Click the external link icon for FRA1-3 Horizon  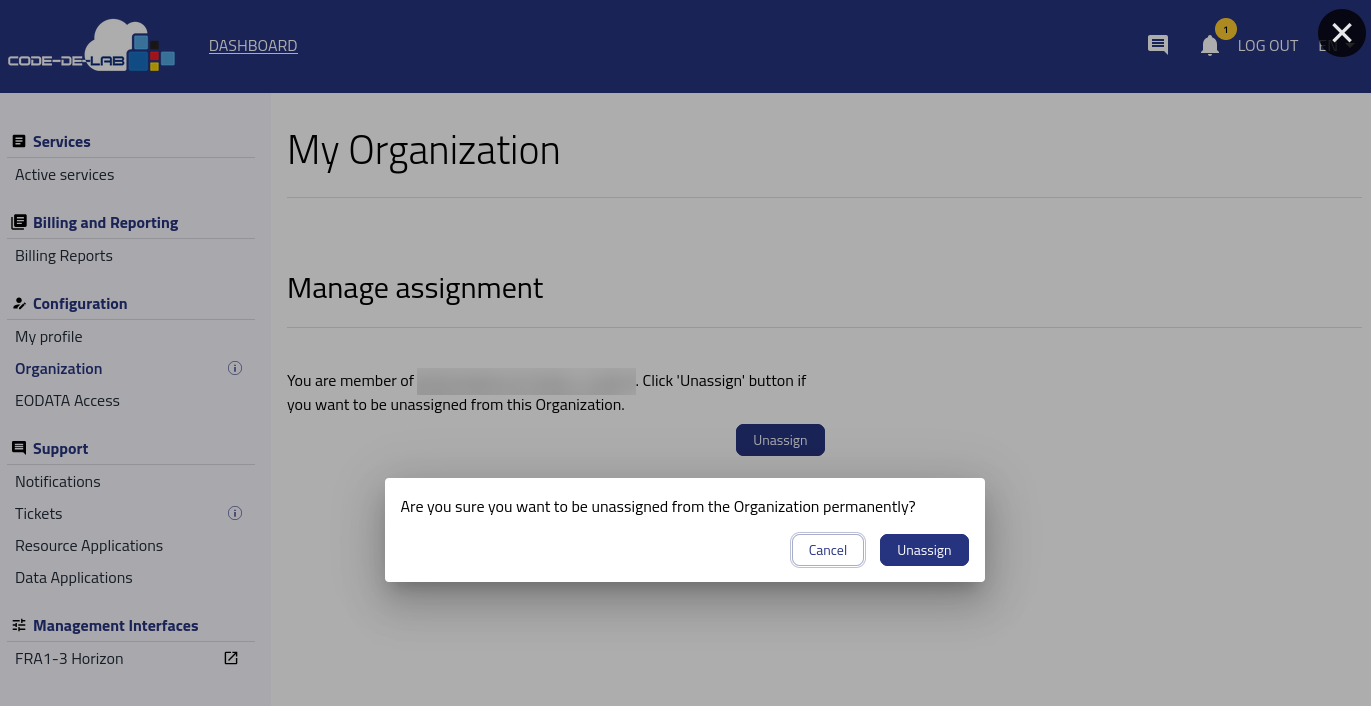231,658
